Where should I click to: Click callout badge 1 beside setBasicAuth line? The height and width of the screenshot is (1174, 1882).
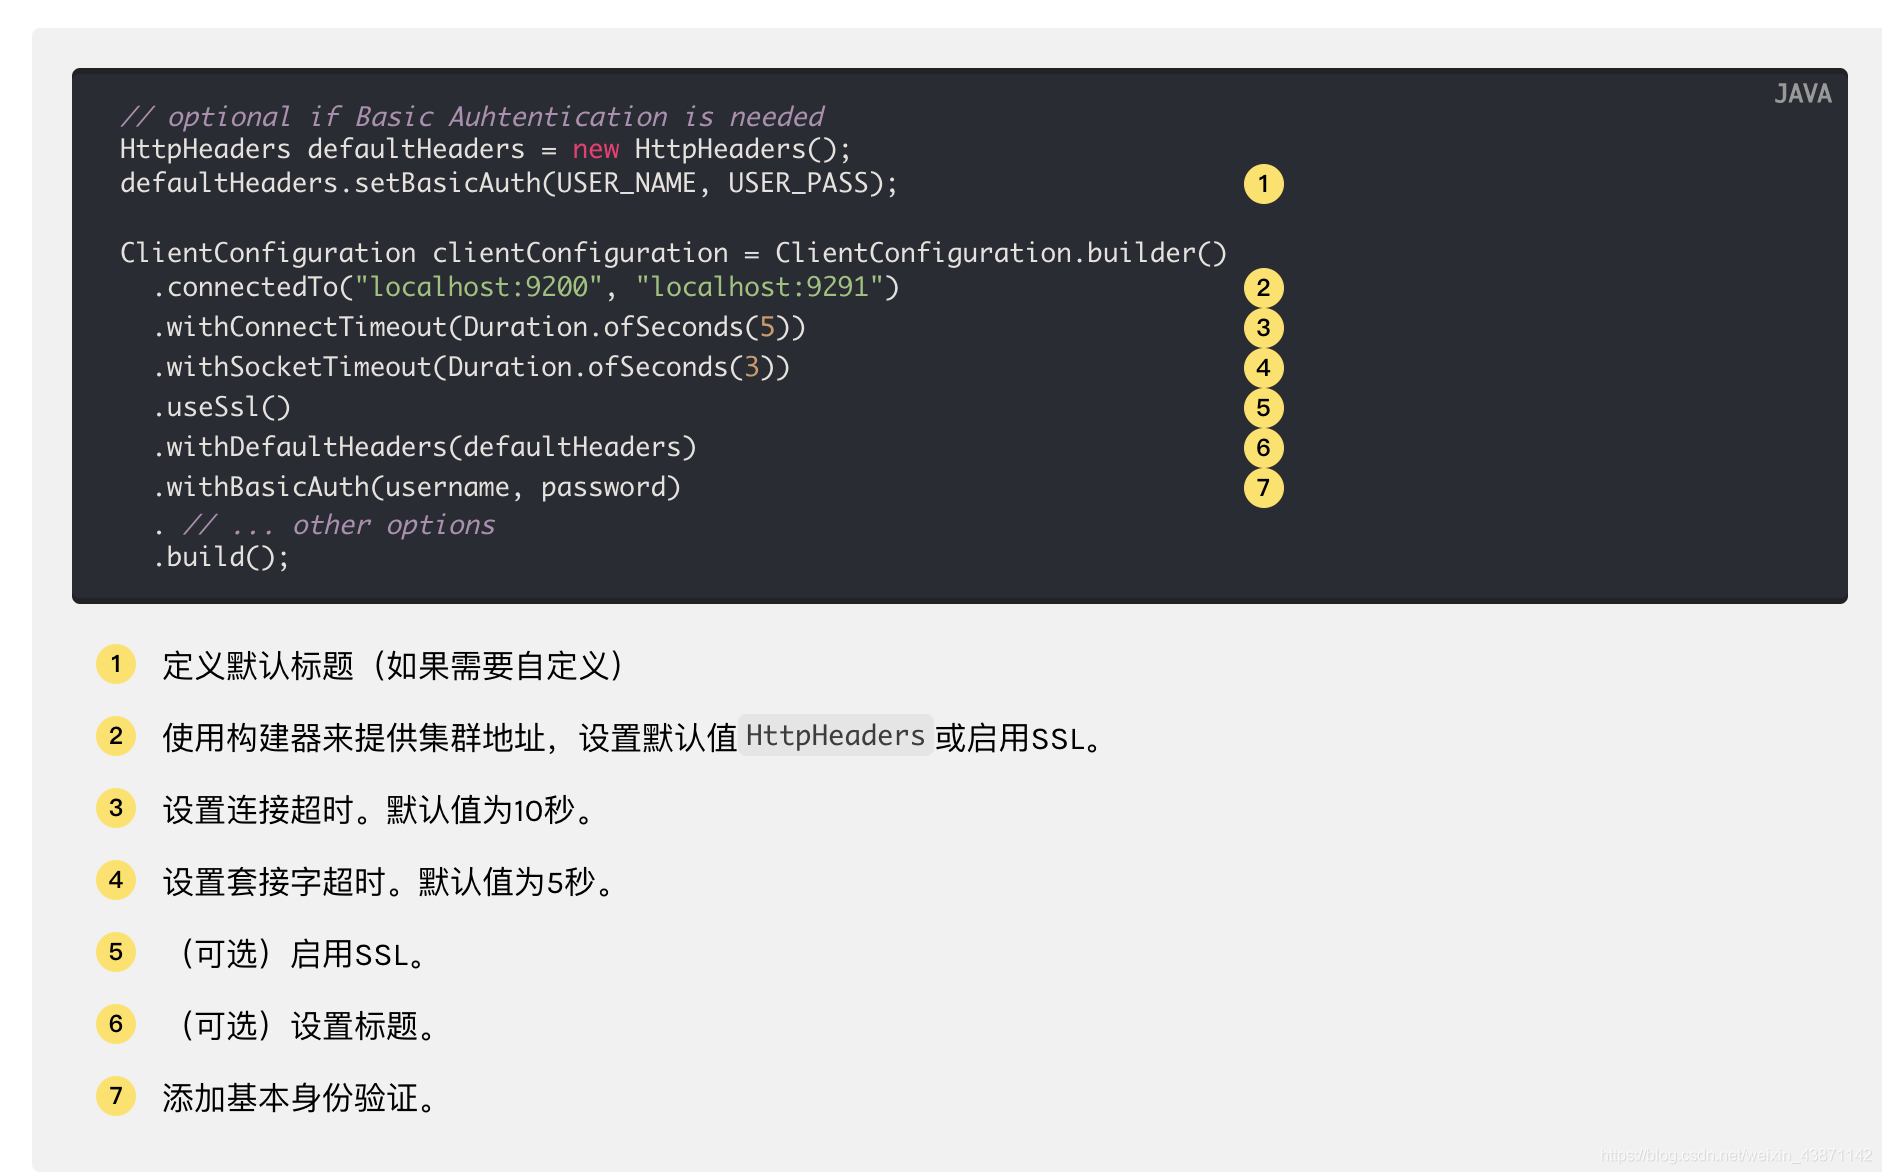[x=1263, y=184]
